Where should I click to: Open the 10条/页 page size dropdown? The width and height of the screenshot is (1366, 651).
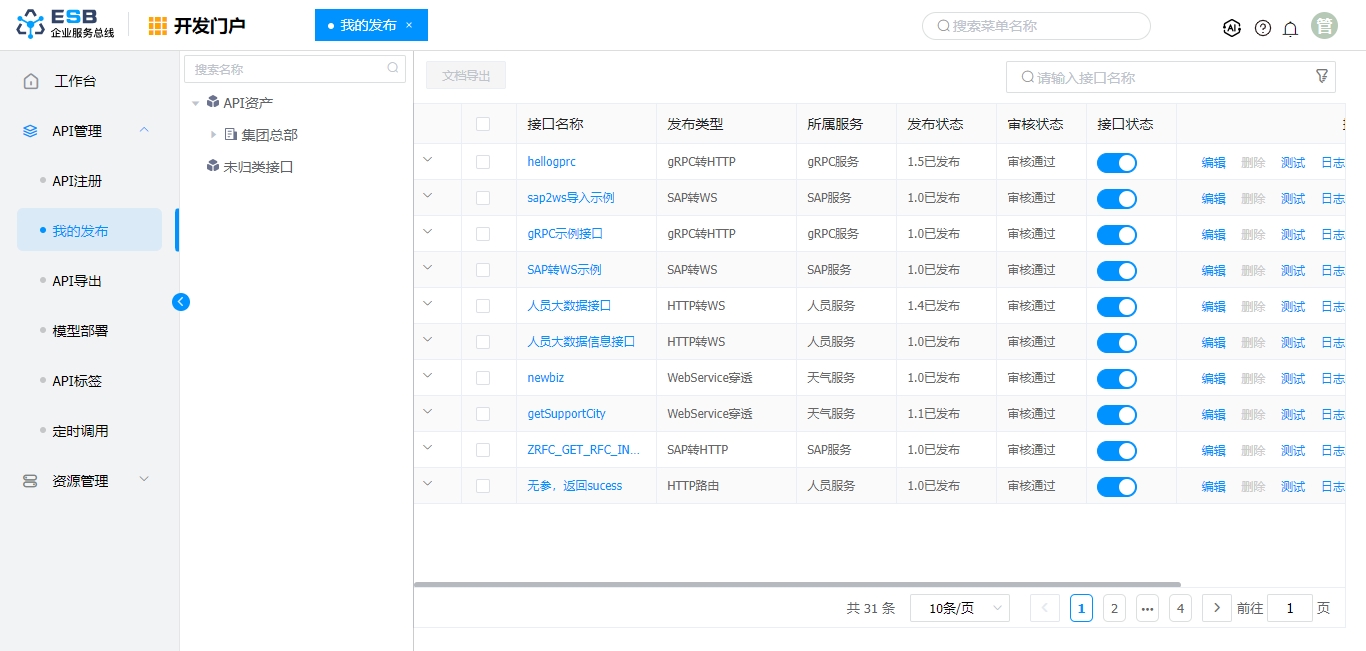959,608
